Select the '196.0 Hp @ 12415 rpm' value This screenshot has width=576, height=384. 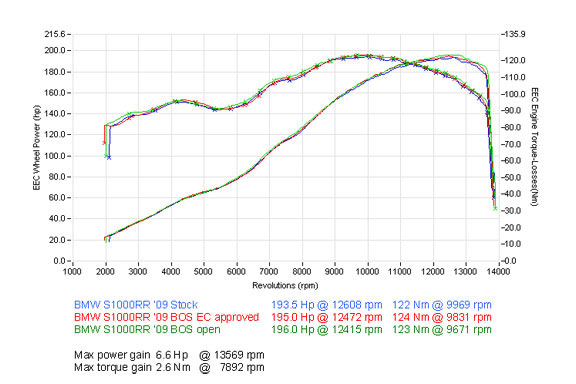coord(327,329)
